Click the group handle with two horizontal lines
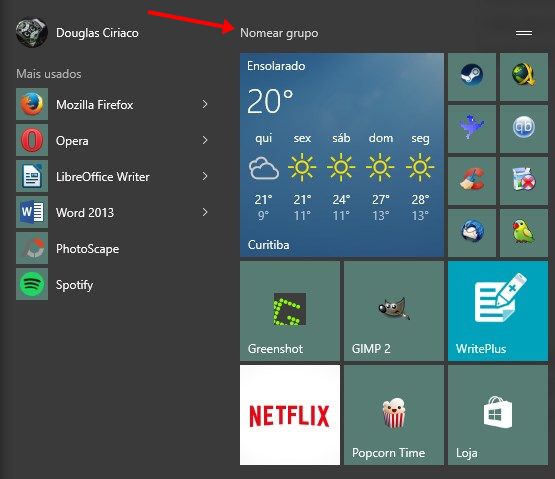This screenshot has width=555, height=479. (x=524, y=33)
